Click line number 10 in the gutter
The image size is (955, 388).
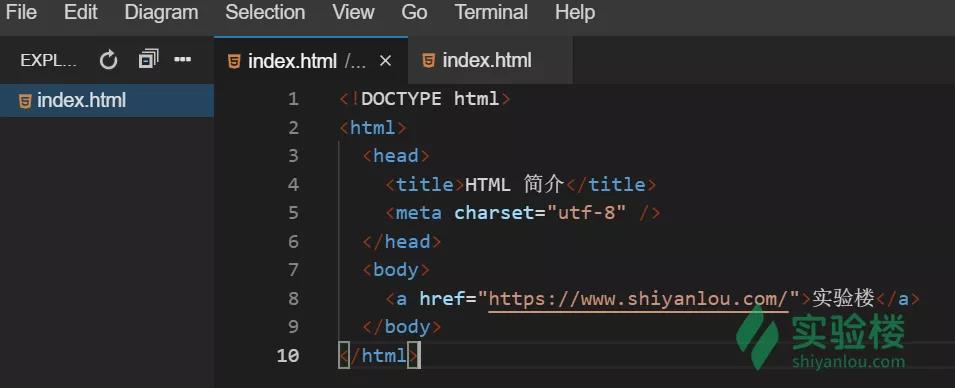[287, 355]
